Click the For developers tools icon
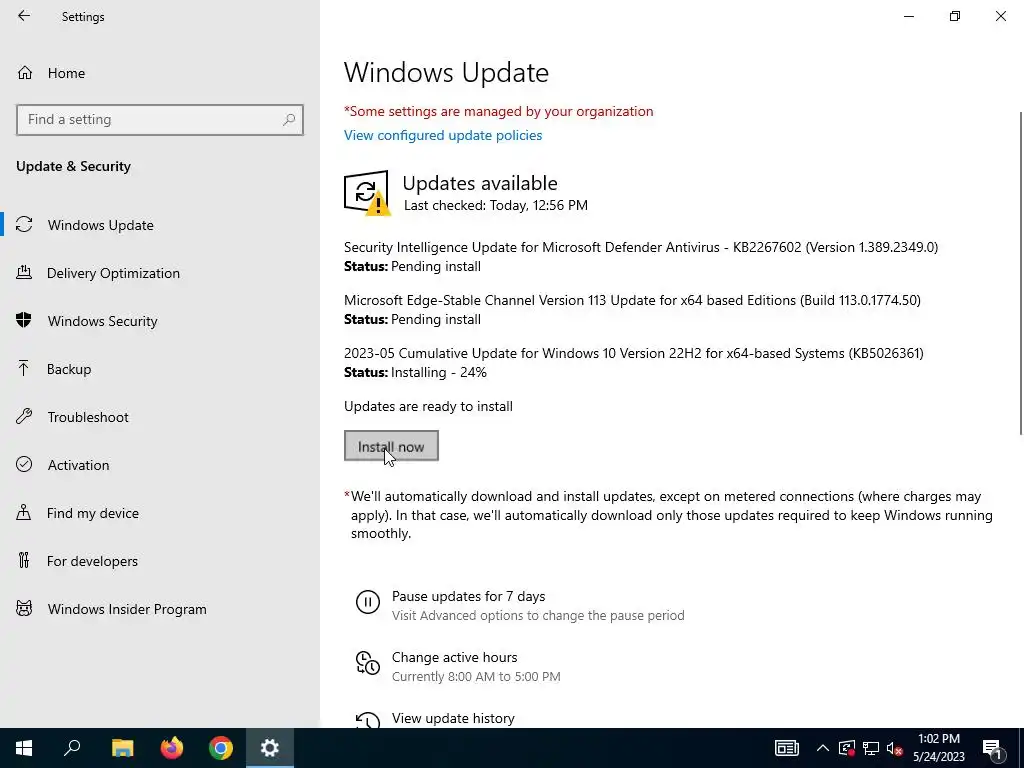Screen dimensions: 1024x768 (x=24, y=560)
